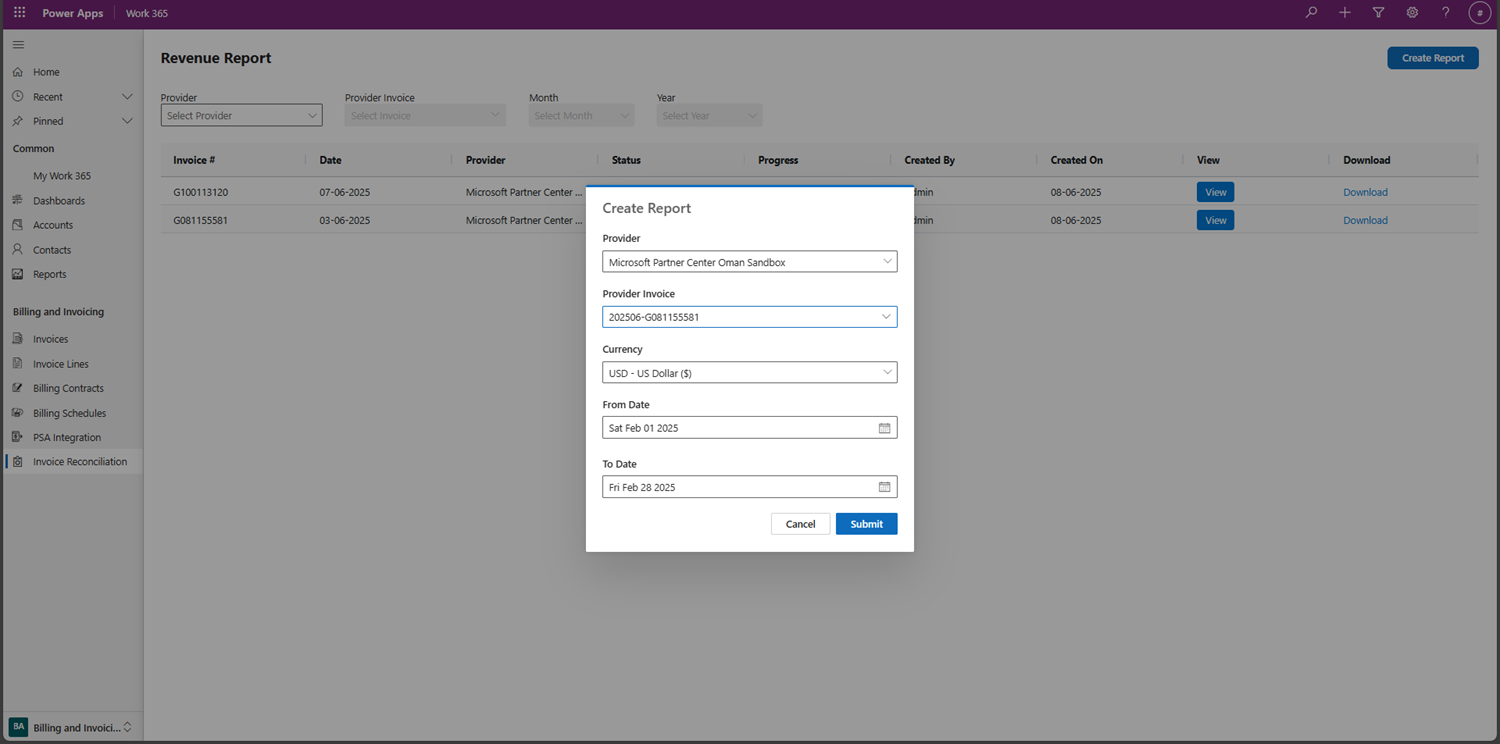
Task: Open the dialog Provider Invoice dropdown
Action: pyautogui.click(x=750, y=317)
